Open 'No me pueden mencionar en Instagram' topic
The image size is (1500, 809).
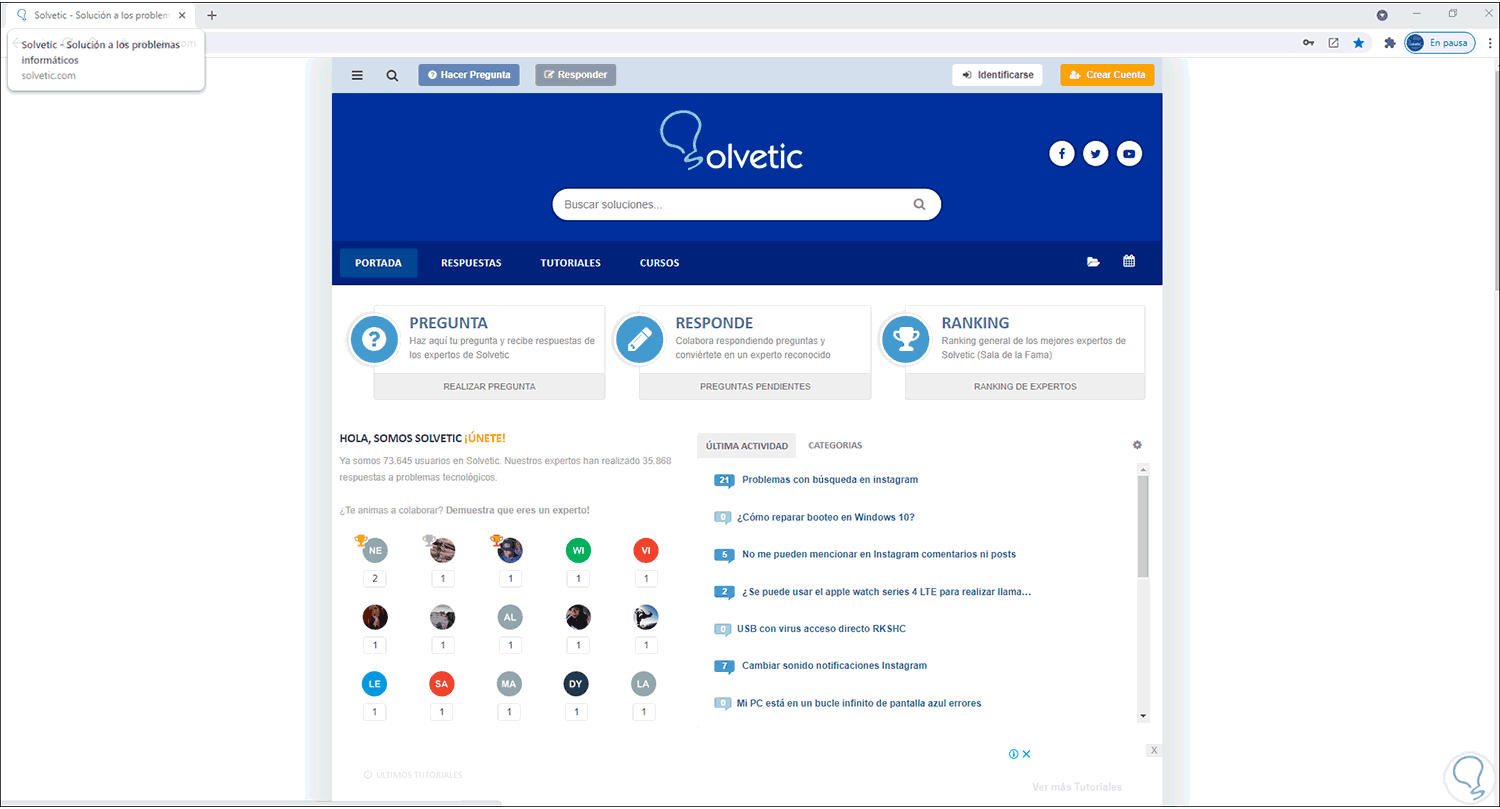879,554
